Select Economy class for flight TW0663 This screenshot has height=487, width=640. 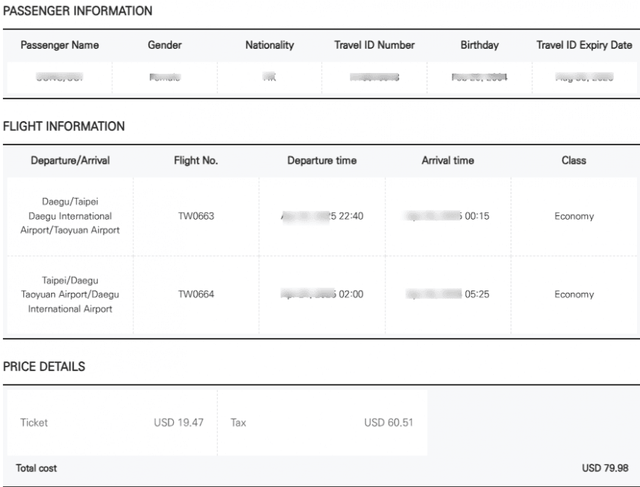574,216
